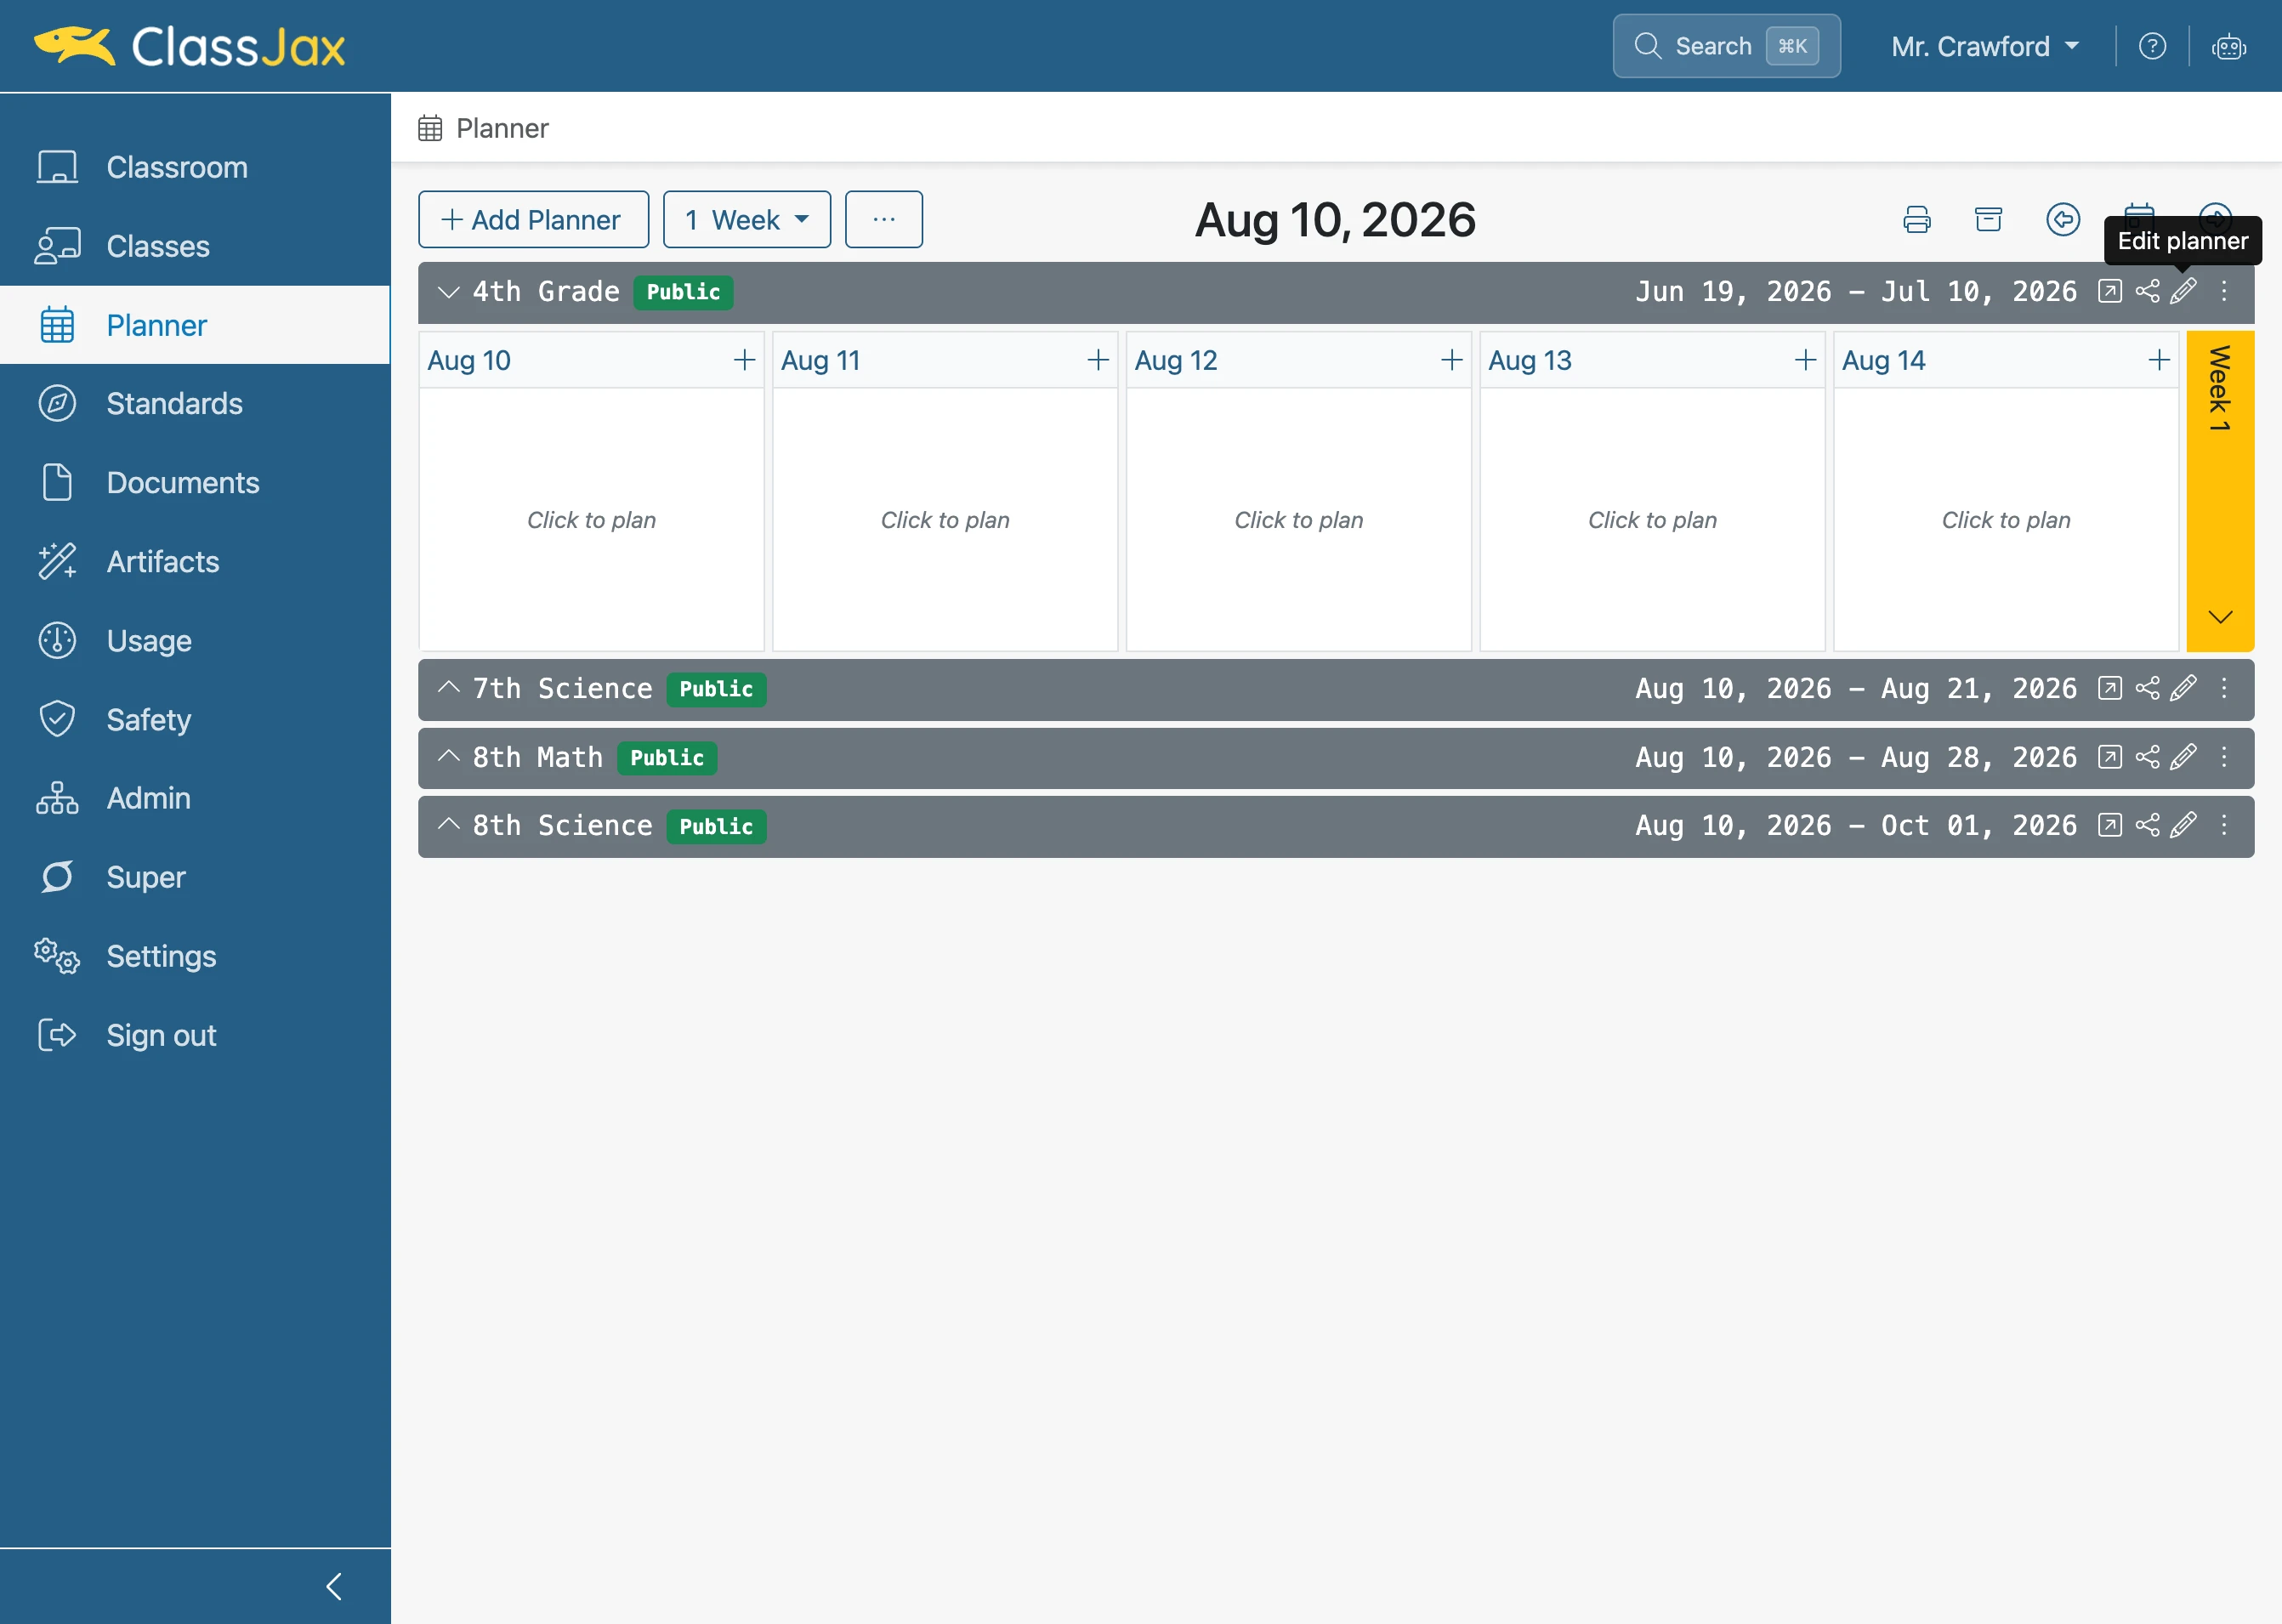This screenshot has height=1624, width=2282.
Task: Click the ClassJax logo
Action: (x=190, y=46)
